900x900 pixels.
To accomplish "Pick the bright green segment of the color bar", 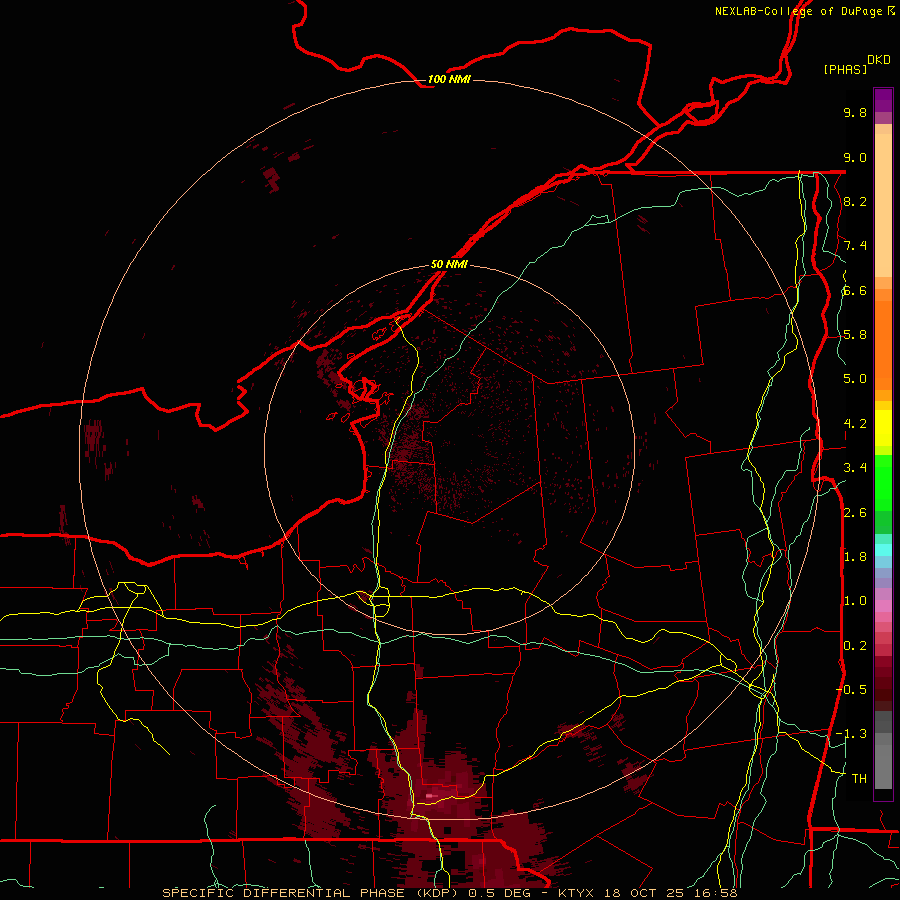I will (883, 482).
